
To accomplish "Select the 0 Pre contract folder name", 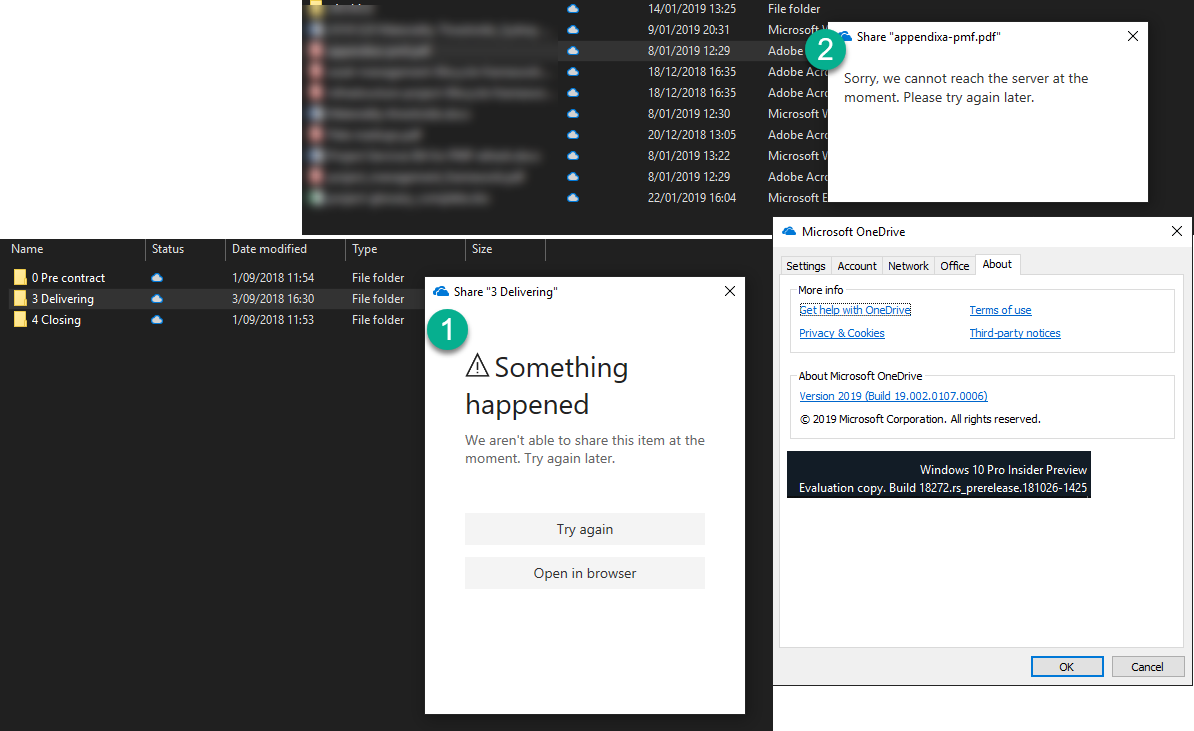I will pos(68,278).
